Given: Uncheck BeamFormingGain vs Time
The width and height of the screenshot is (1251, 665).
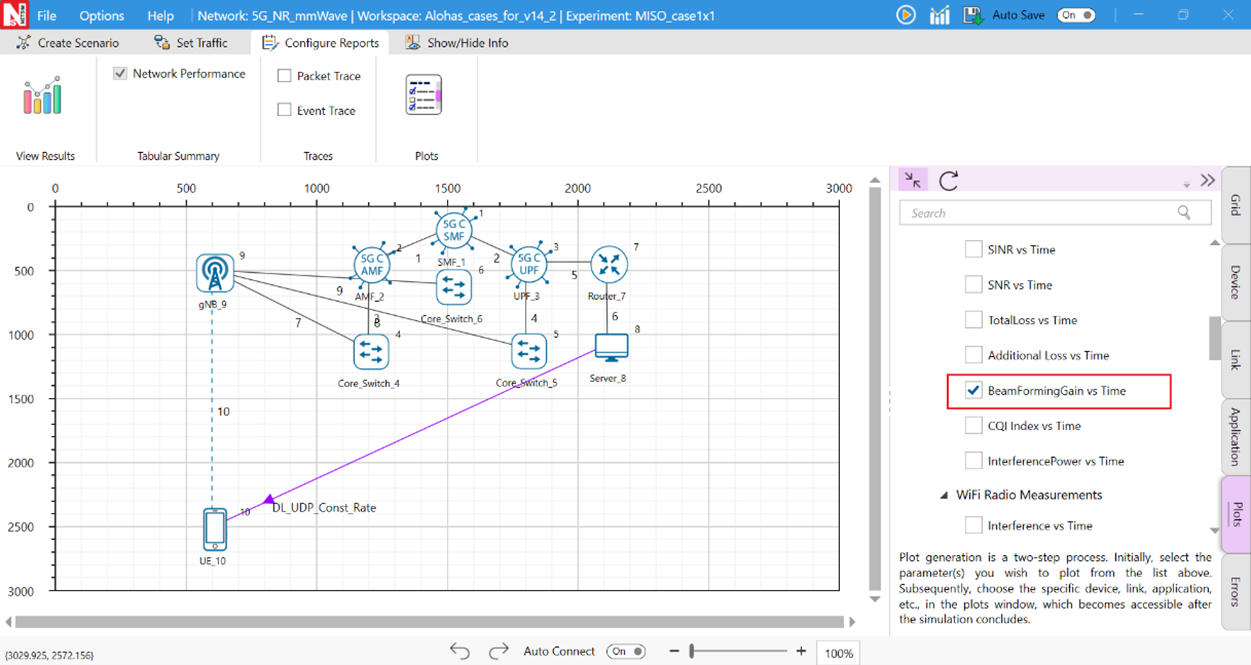Looking at the screenshot, I should pos(973,391).
